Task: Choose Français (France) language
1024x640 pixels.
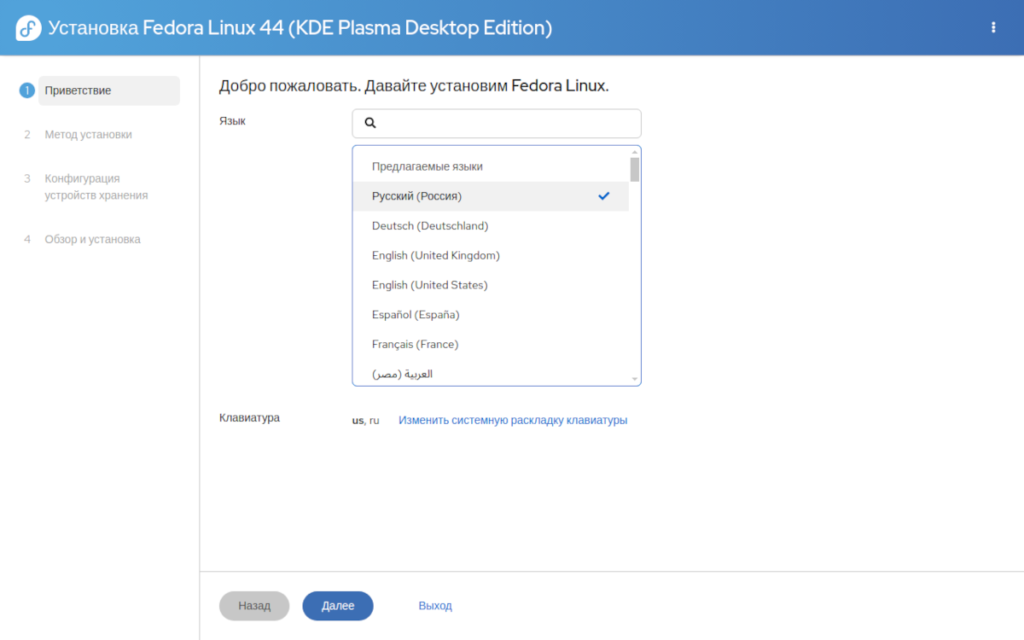Action: [x=490, y=344]
